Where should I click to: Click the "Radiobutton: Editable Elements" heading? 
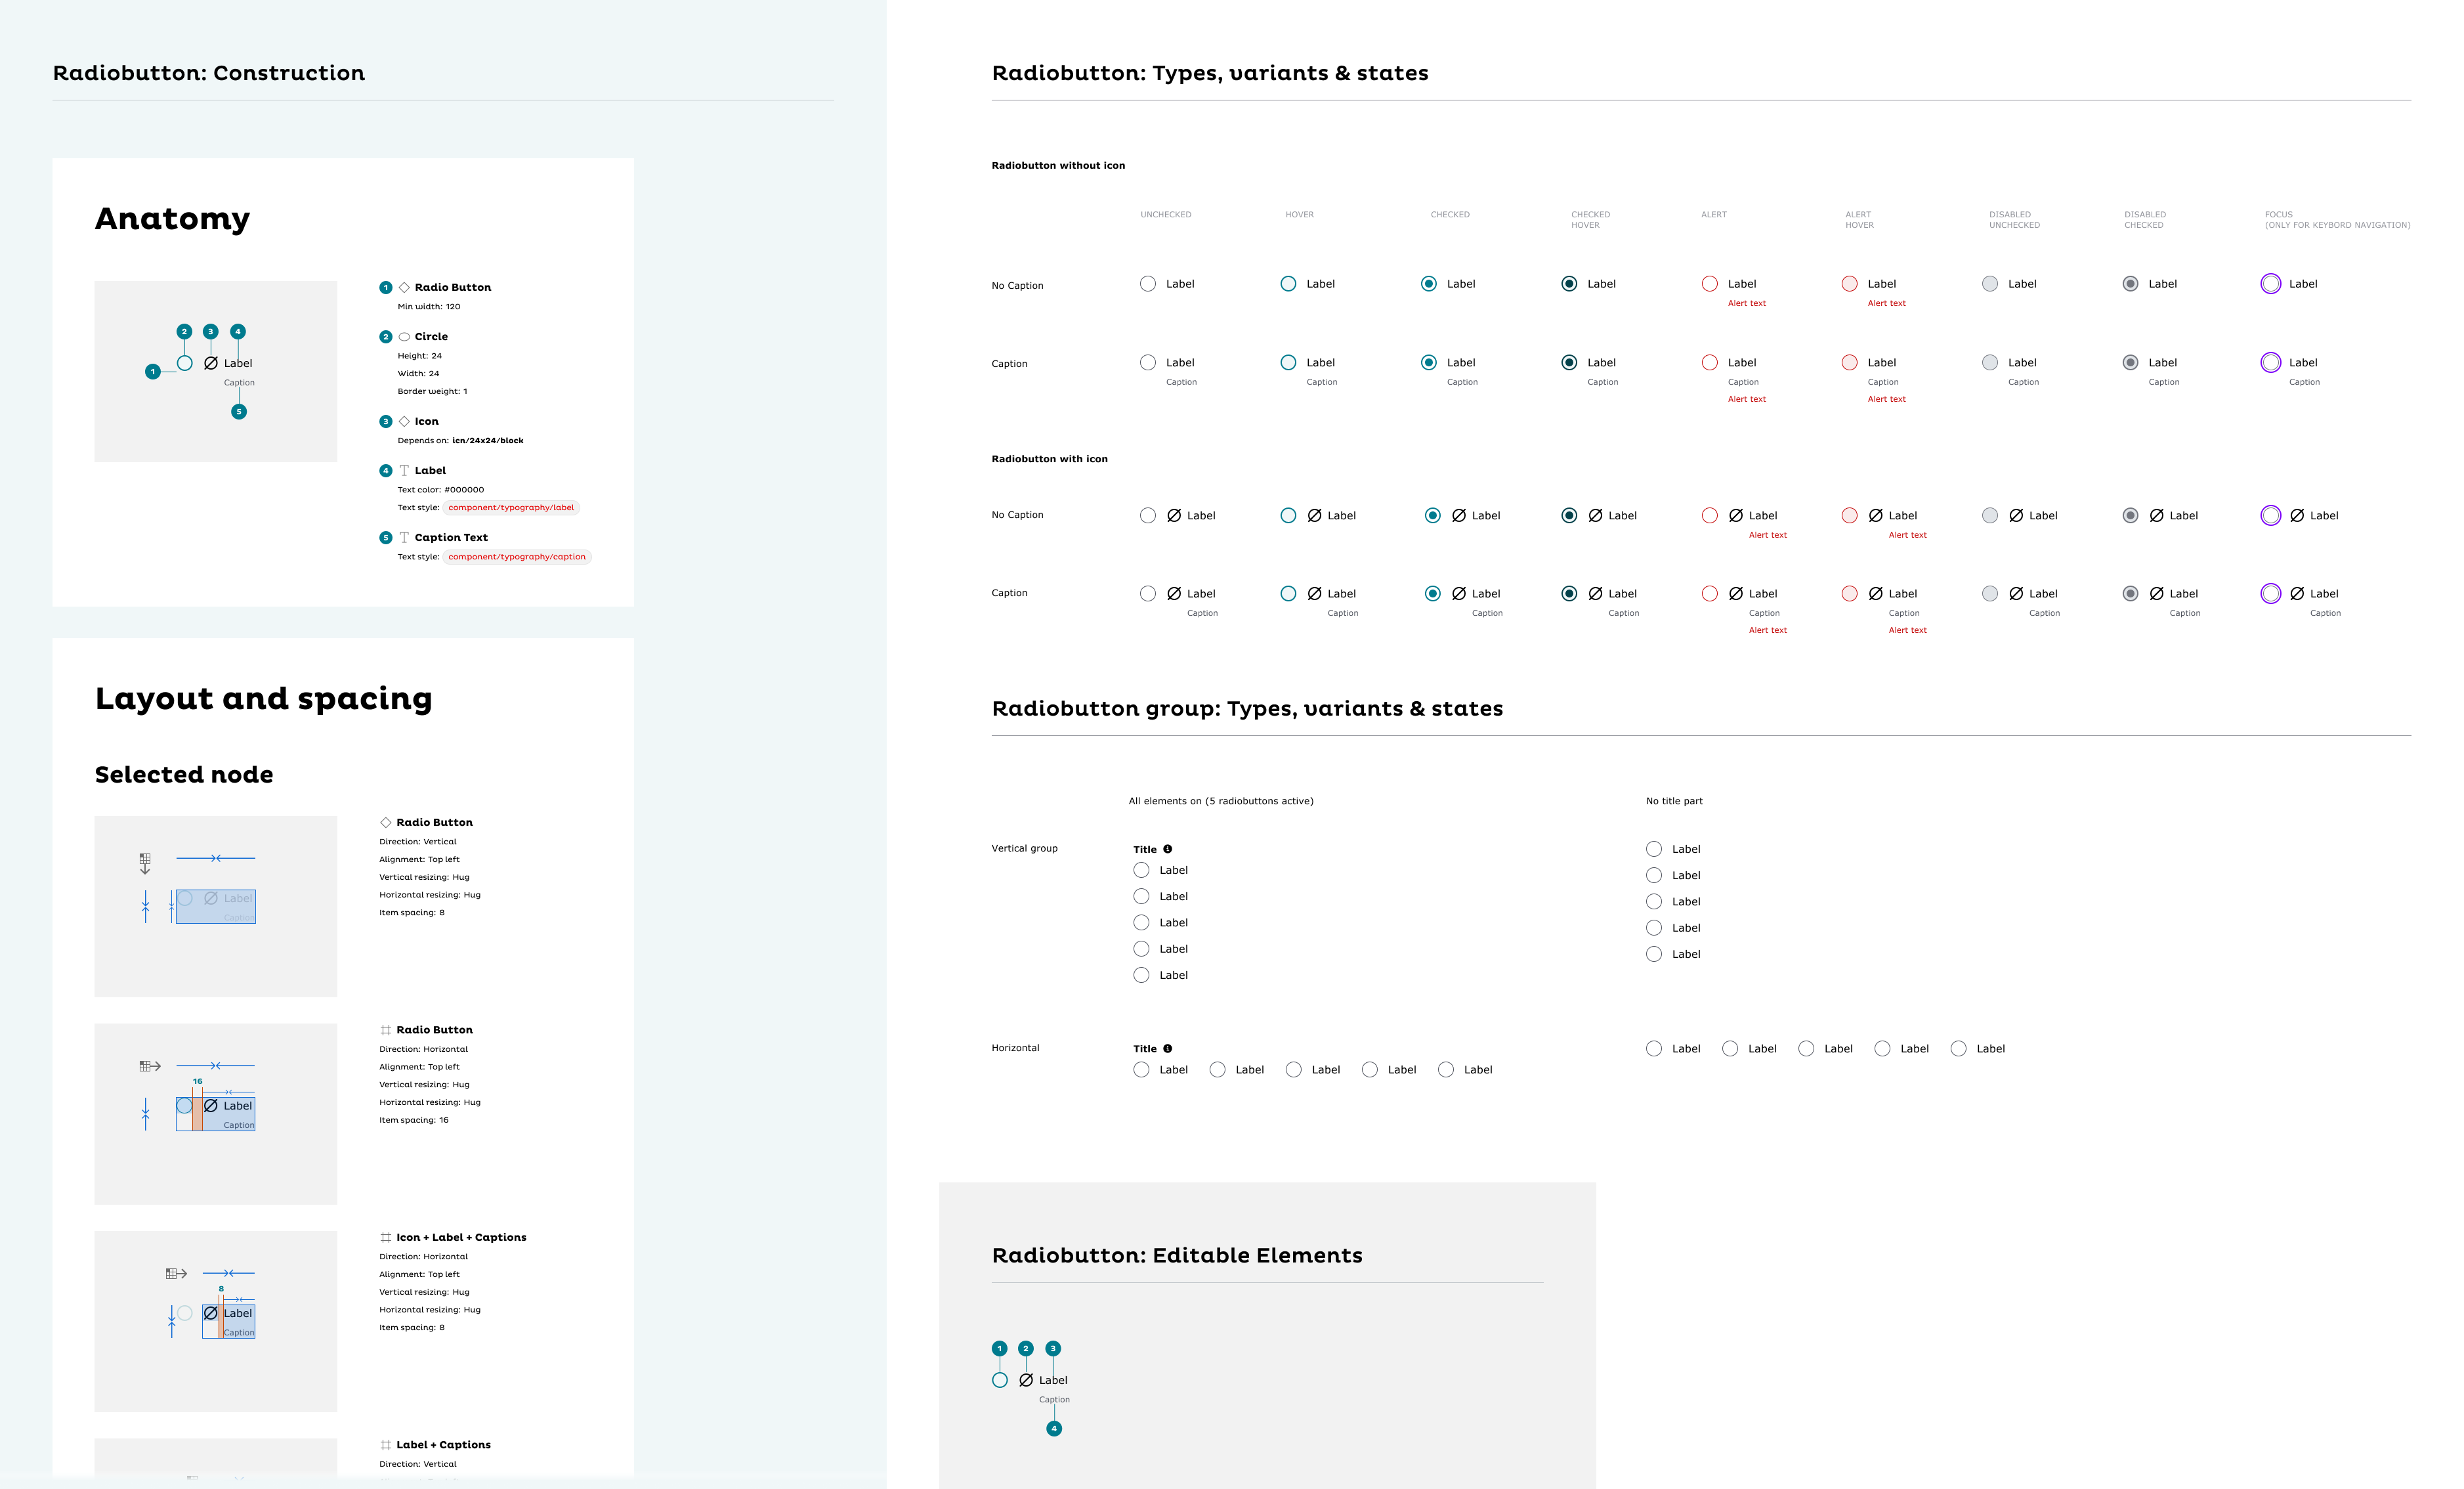point(1177,1256)
